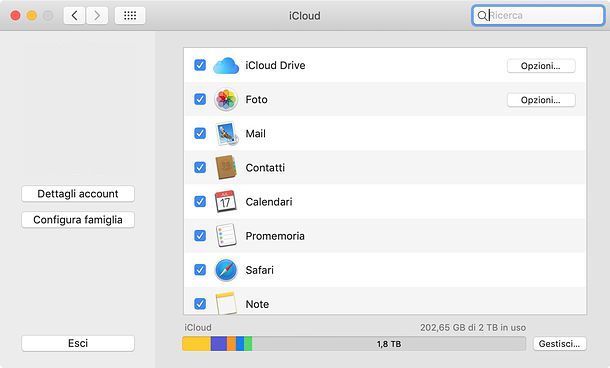Click the Calendari calendar icon

[226, 201]
